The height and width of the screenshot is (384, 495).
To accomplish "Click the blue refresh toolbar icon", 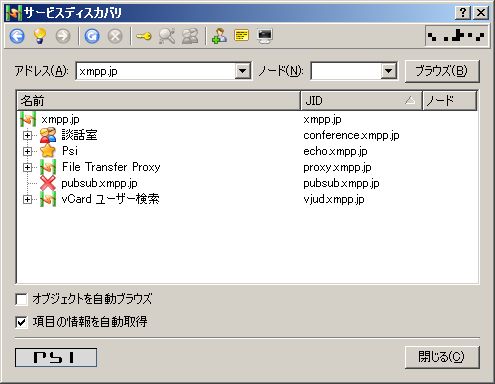I will point(92,36).
